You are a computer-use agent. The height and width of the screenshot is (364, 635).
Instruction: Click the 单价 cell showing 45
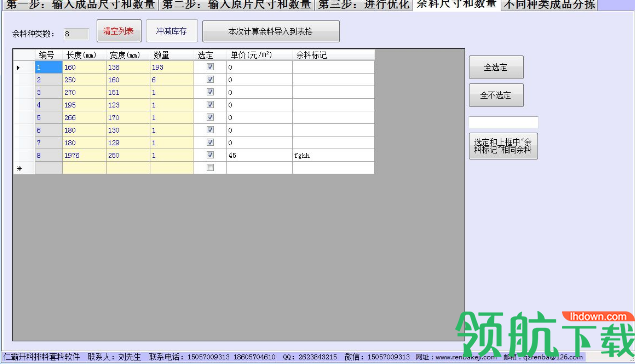click(259, 155)
